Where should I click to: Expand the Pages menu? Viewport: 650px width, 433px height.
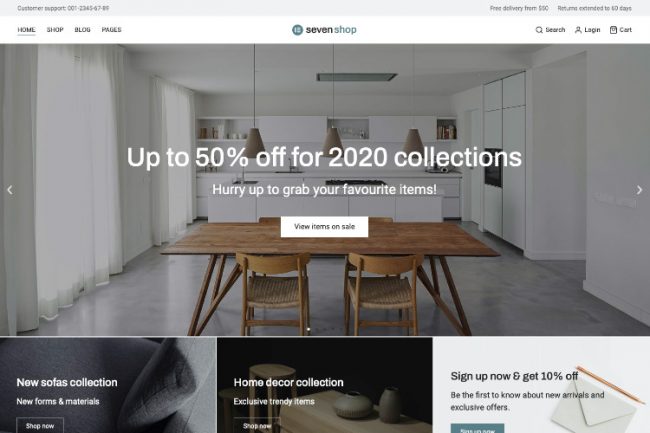coord(112,30)
